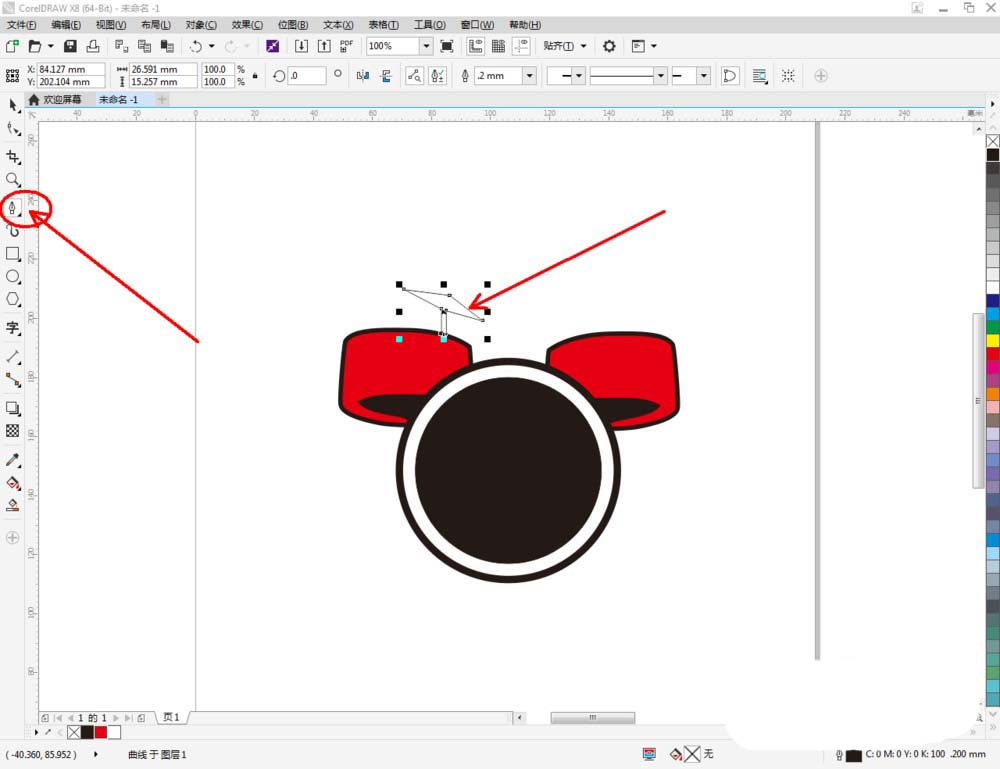The width and height of the screenshot is (1000, 769).
Task: Expand the undo history dropdown arrow
Action: (x=212, y=46)
